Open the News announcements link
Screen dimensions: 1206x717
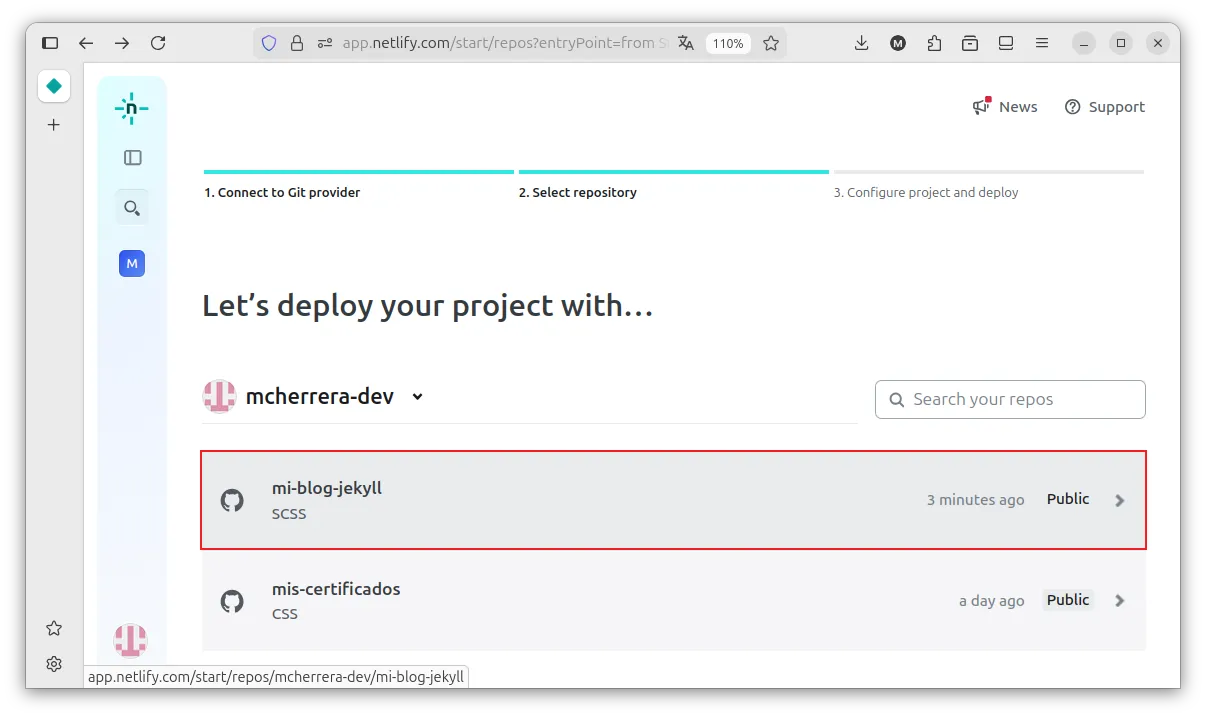tap(1005, 107)
